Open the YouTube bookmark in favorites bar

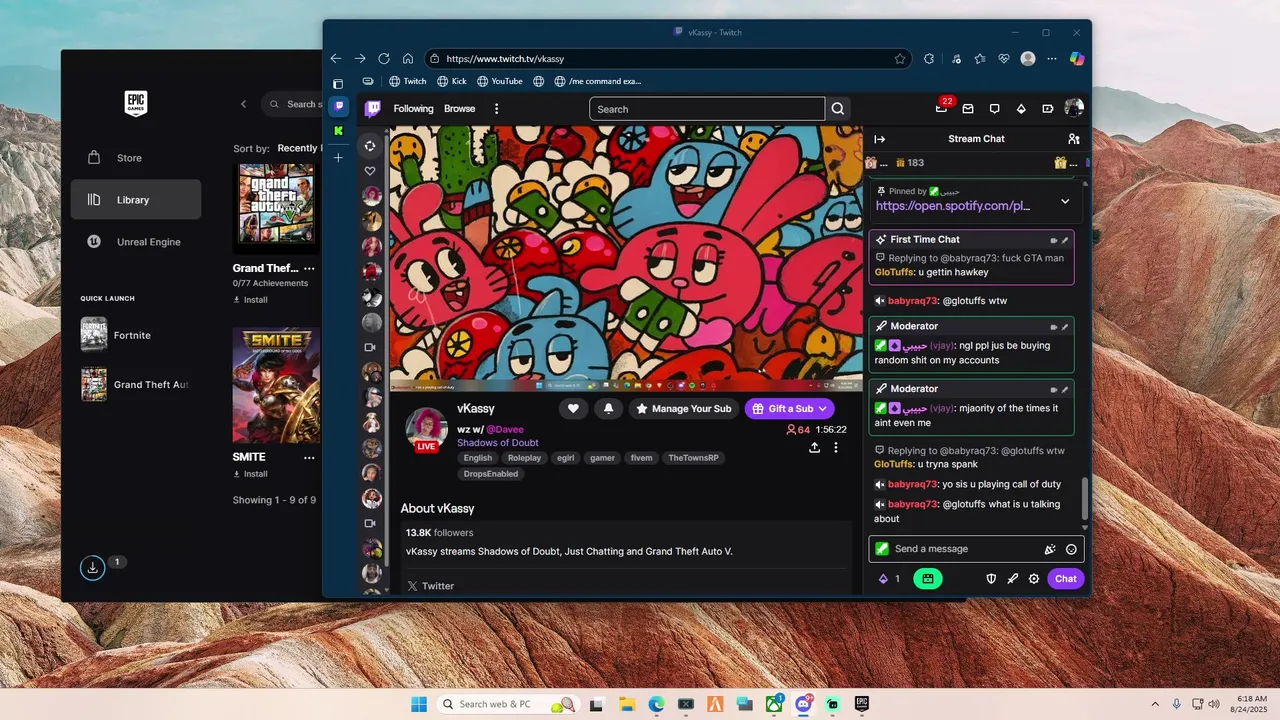[x=500, y=81]
